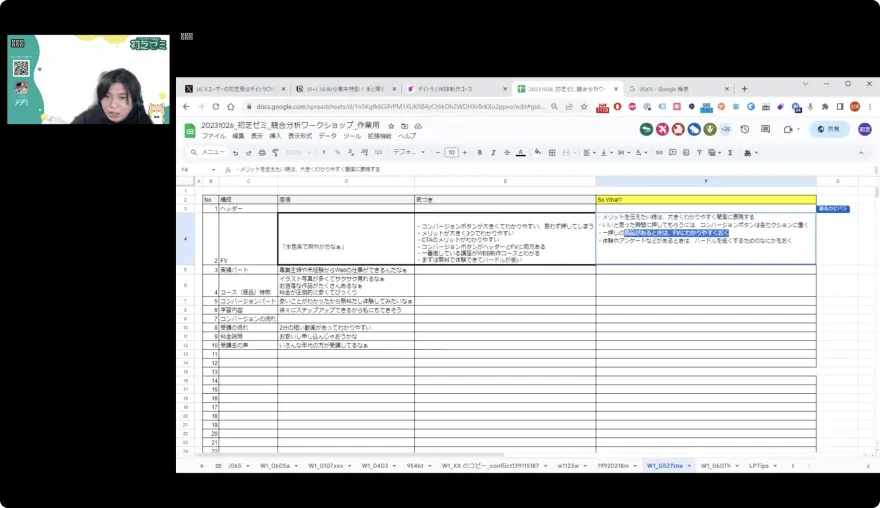Collapse the toolbar with the chevron

[x=861, y=153]
